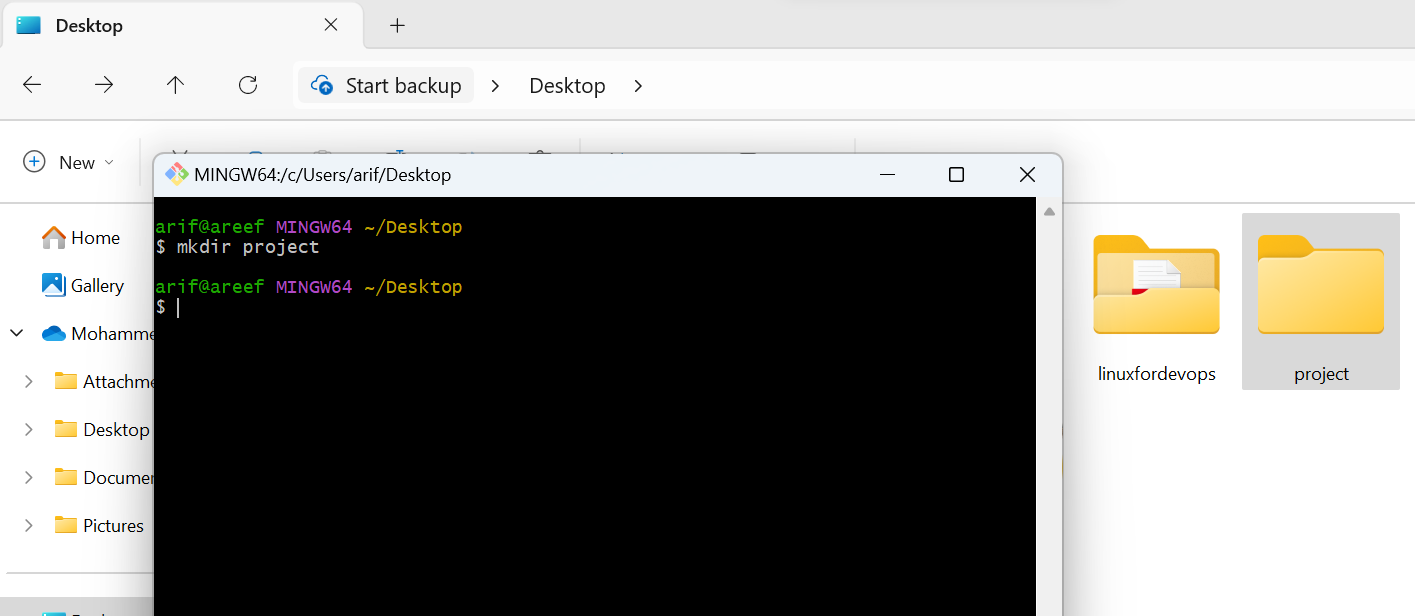Expand the Pictures folder node

pyautogui.click(x=29, y=525)
